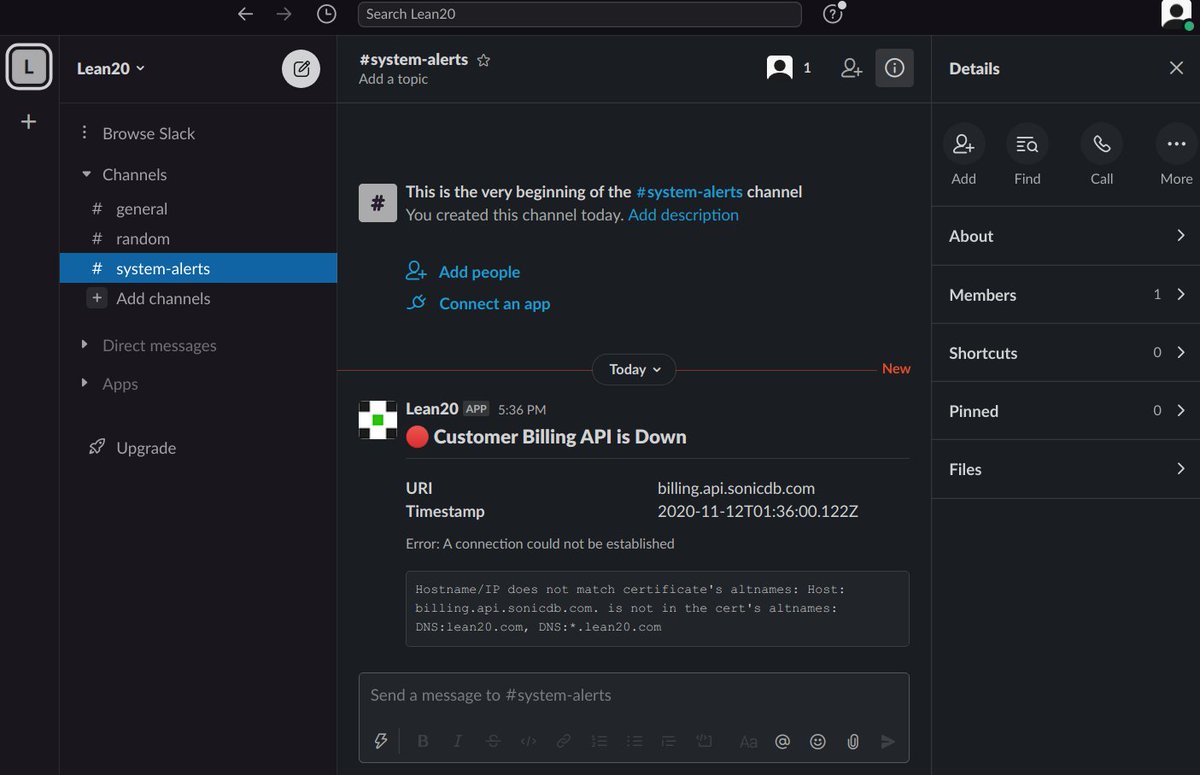Toggle ordered list formatting
This screenshot has width=1200, height=775.
click(599, 741)
